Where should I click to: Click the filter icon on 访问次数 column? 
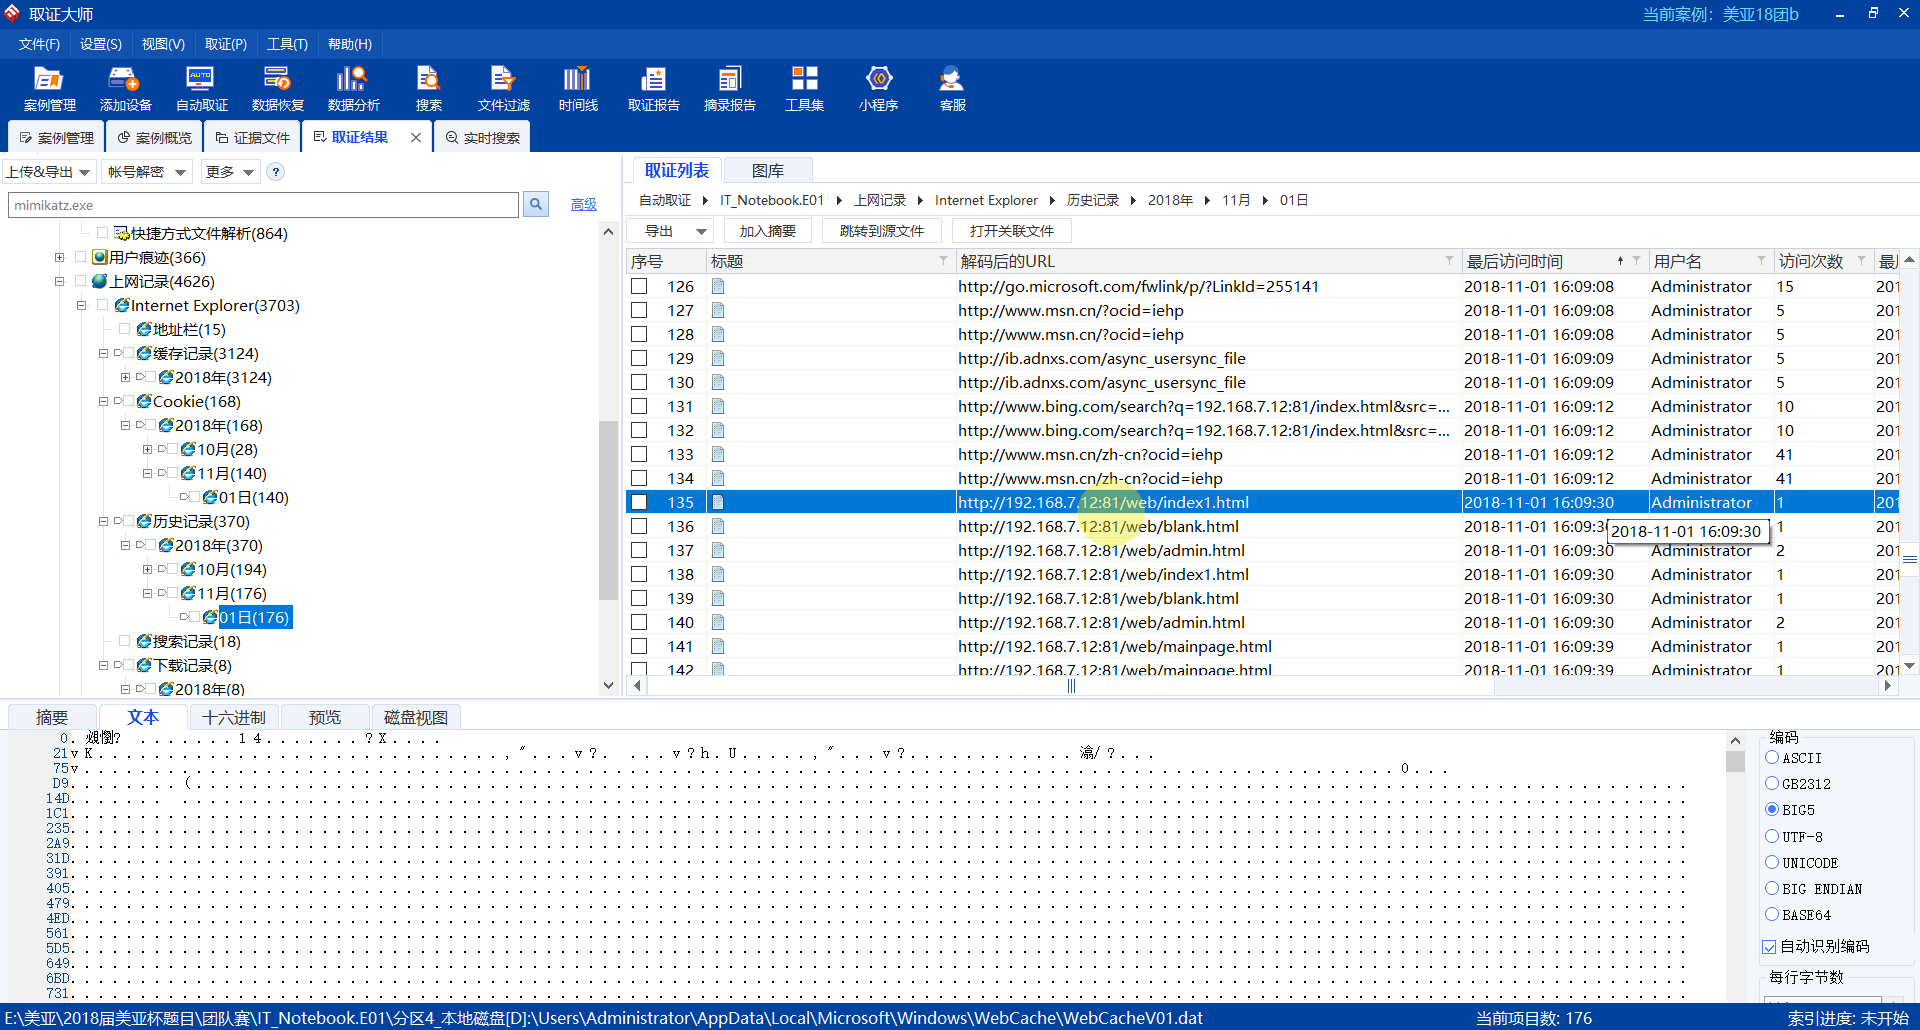coord(1861,261)
